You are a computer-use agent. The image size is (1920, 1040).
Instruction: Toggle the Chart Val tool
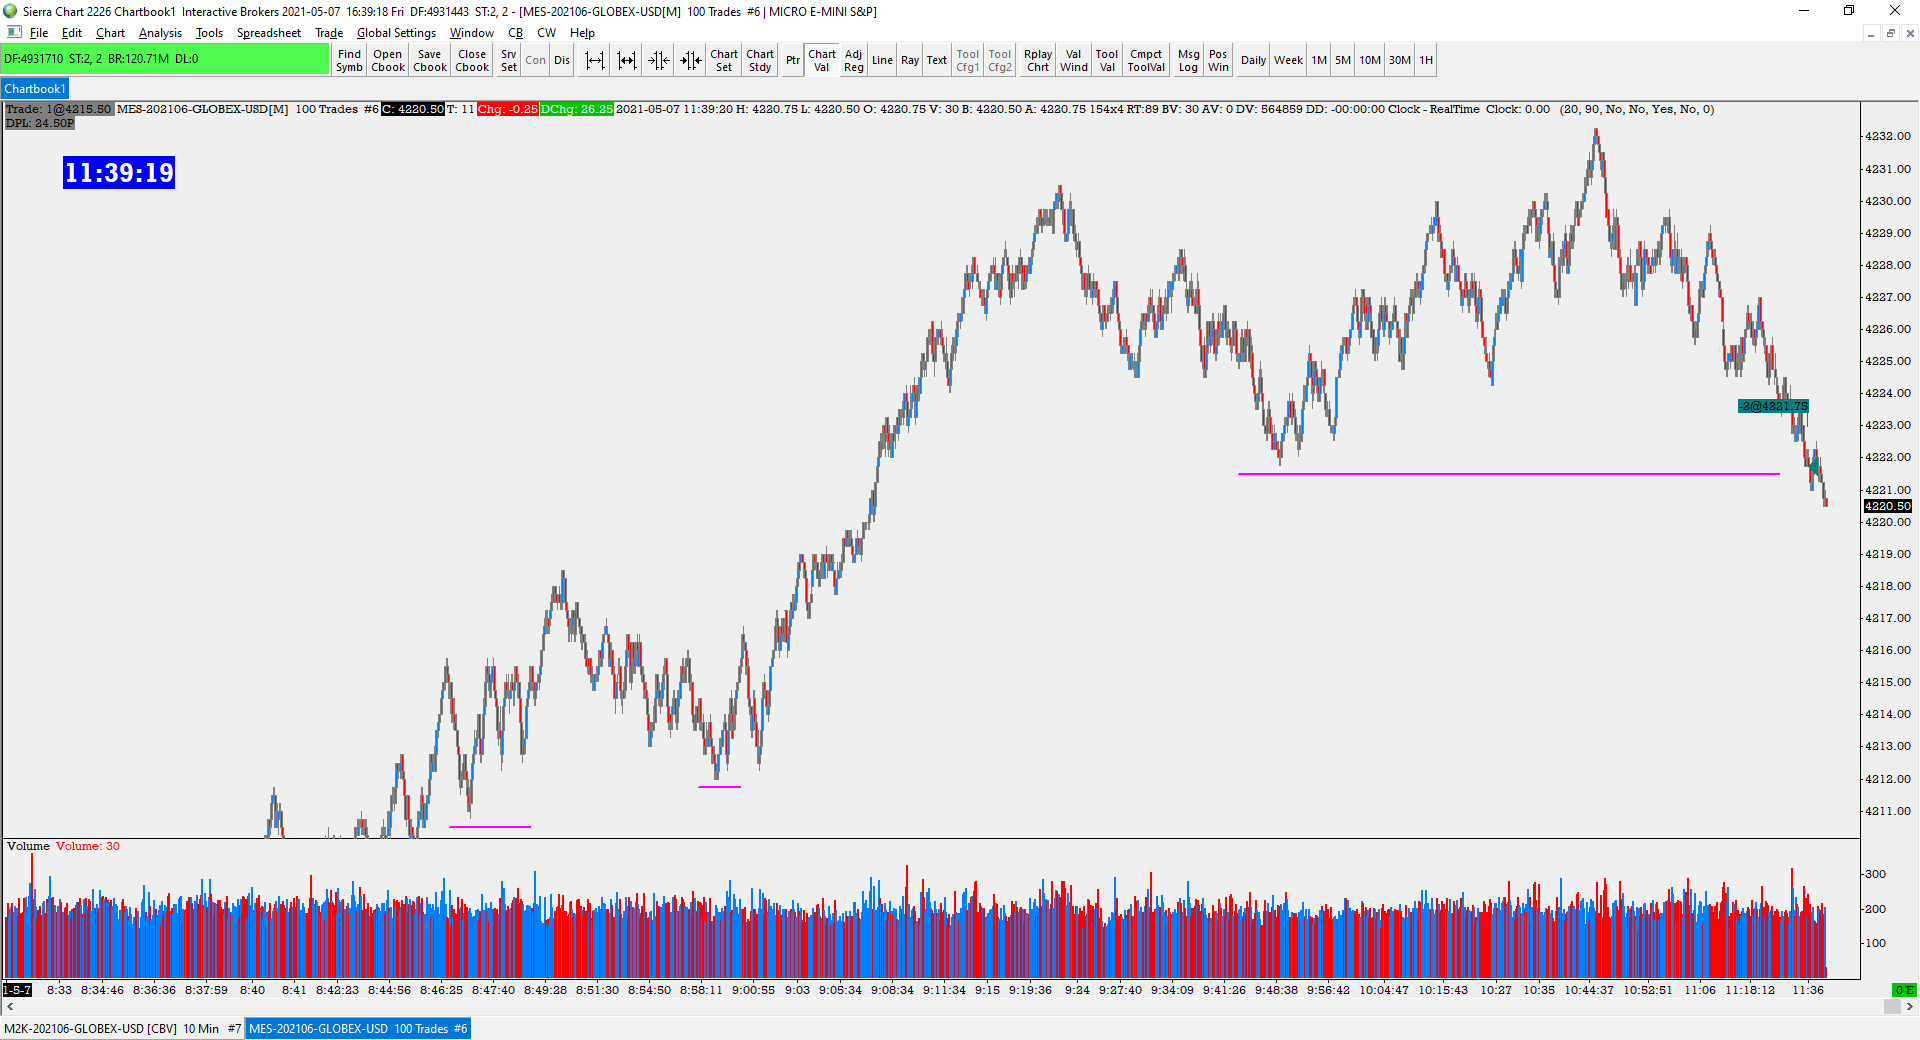(x=822, y=61)
